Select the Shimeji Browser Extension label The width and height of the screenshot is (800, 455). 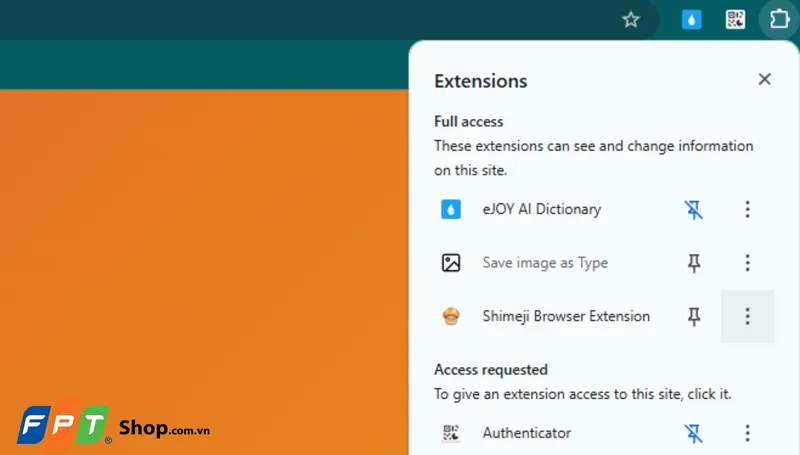566,316
